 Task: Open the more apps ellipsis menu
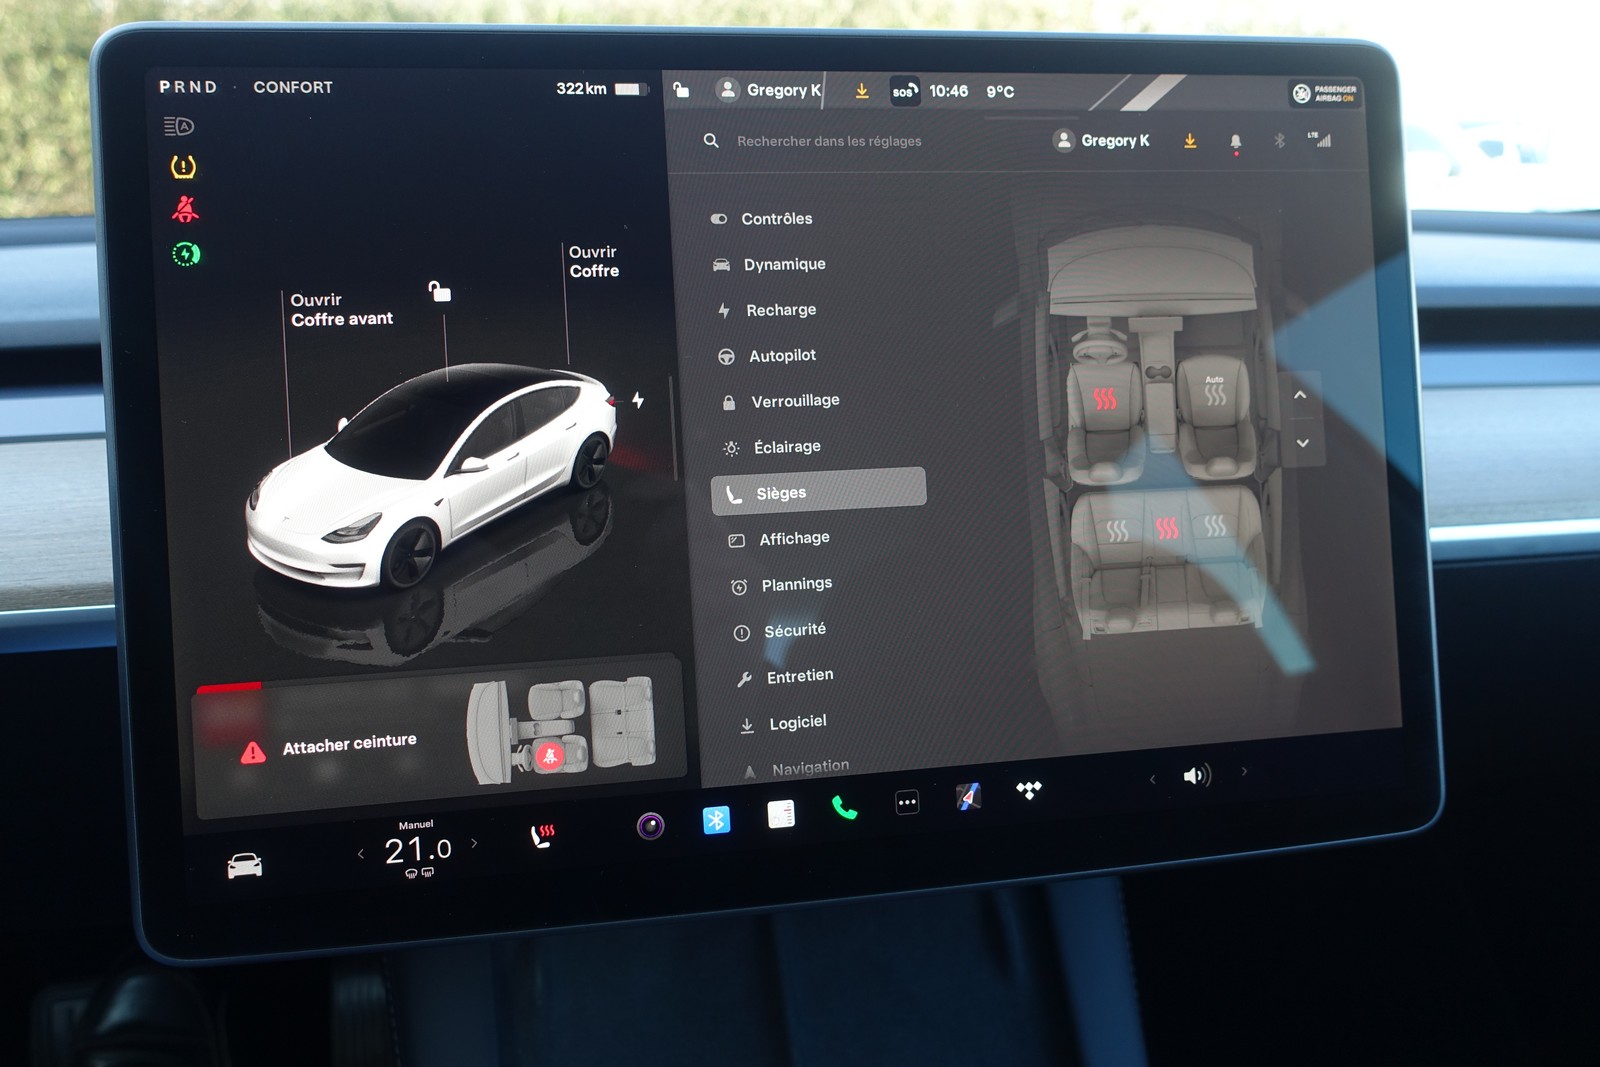(x=907, y=802)
